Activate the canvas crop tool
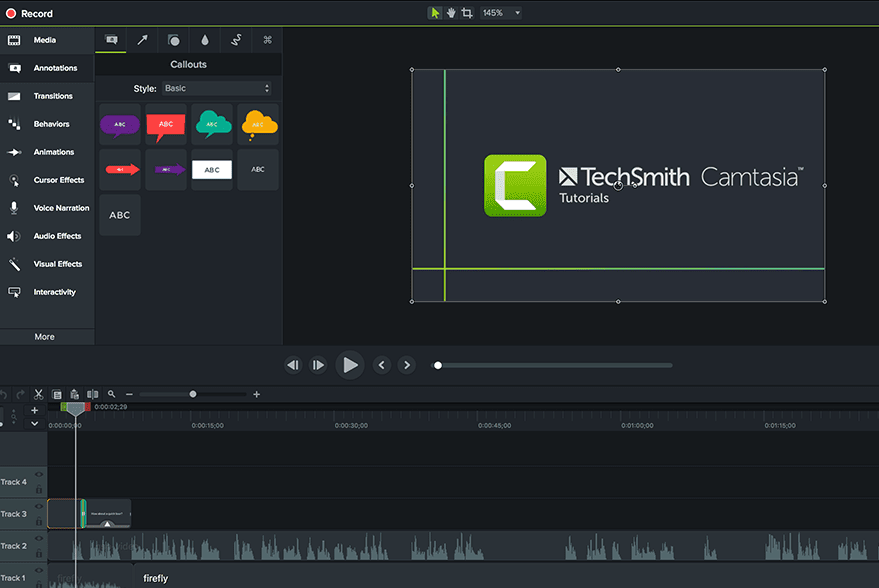 click(467, 13)
